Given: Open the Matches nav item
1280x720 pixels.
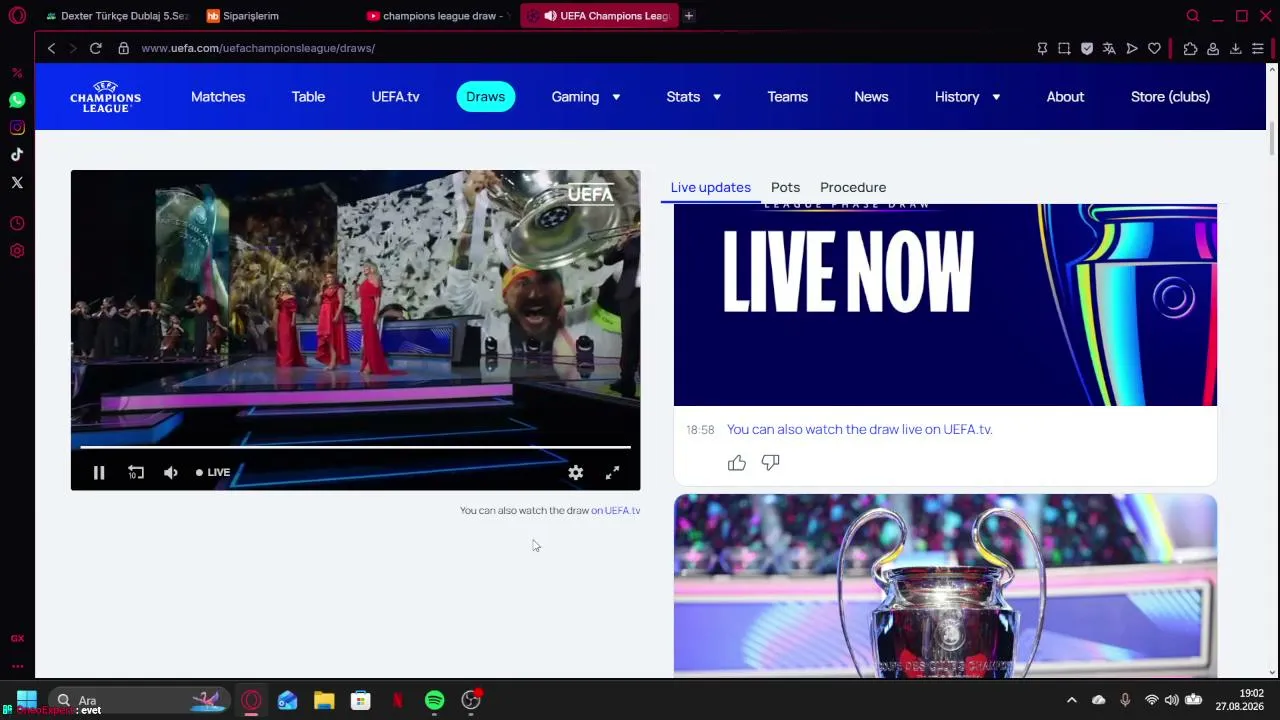Looking at the screenshot, I should pos(218,97).
